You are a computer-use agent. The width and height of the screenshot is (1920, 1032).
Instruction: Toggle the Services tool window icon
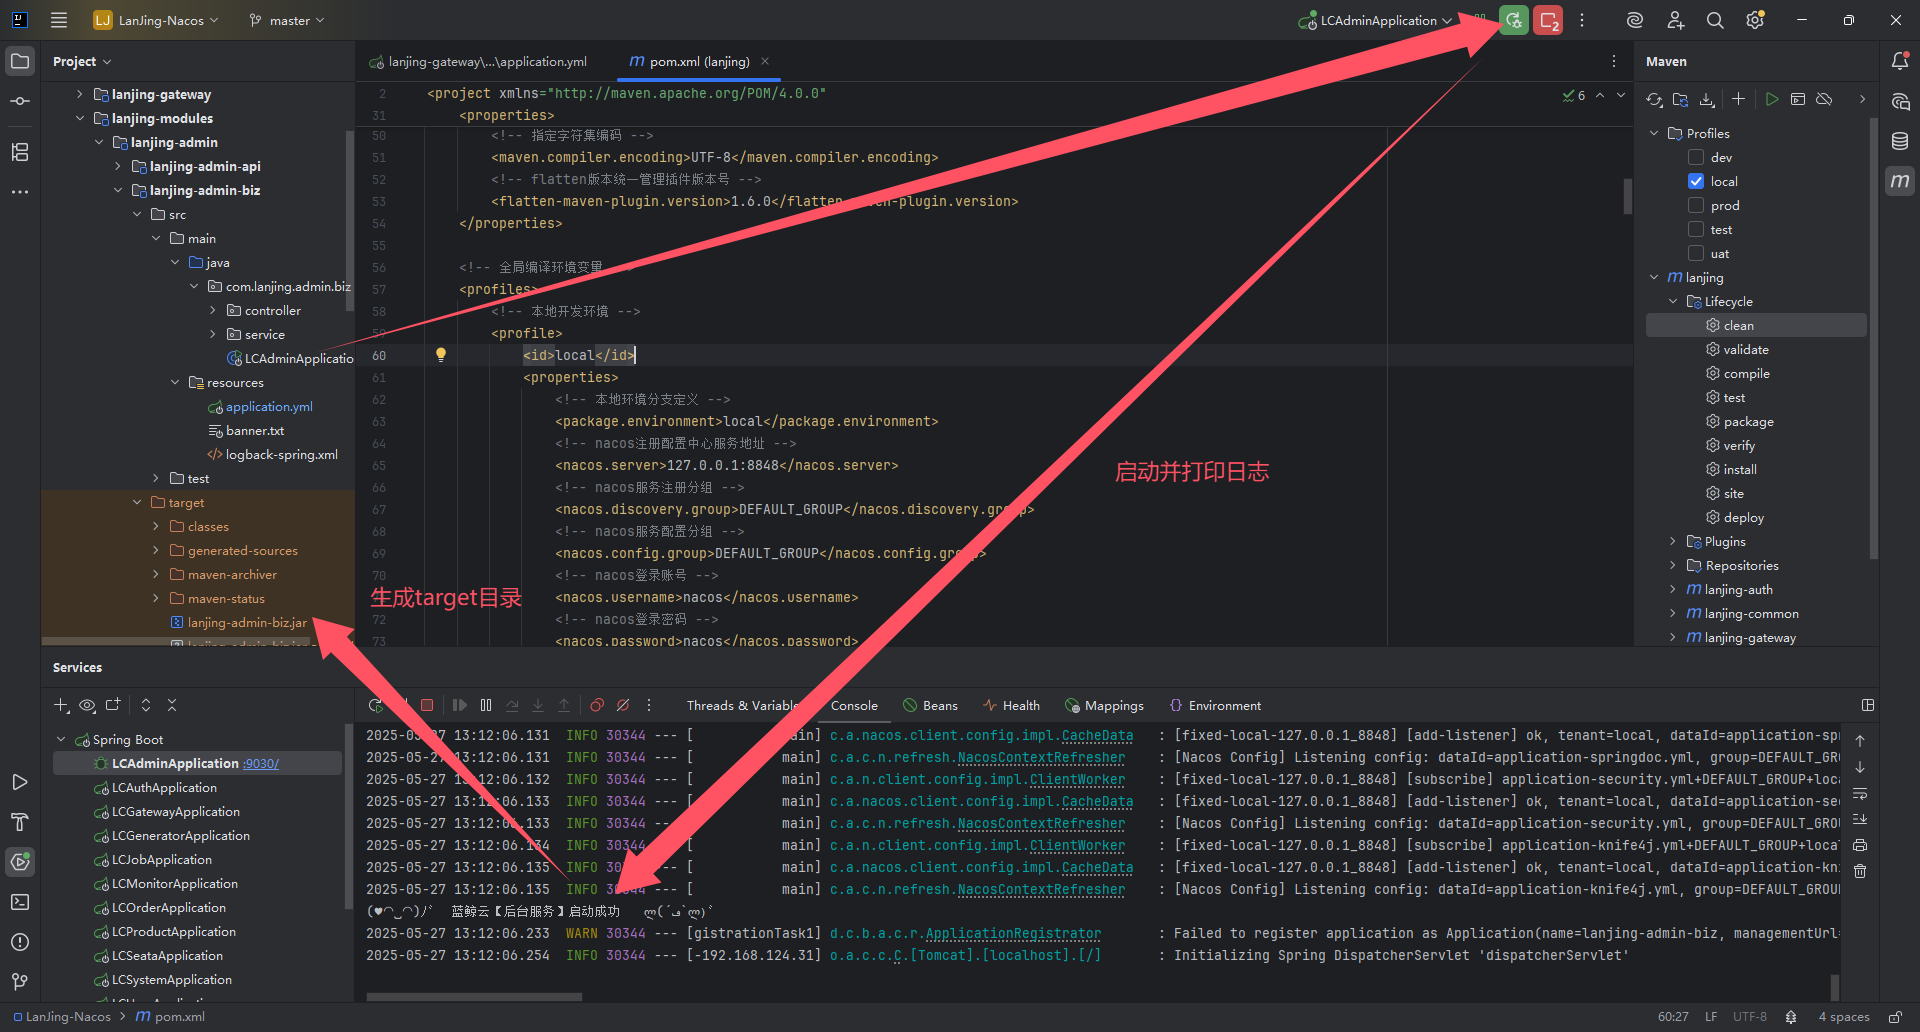[x=20, y=862]
